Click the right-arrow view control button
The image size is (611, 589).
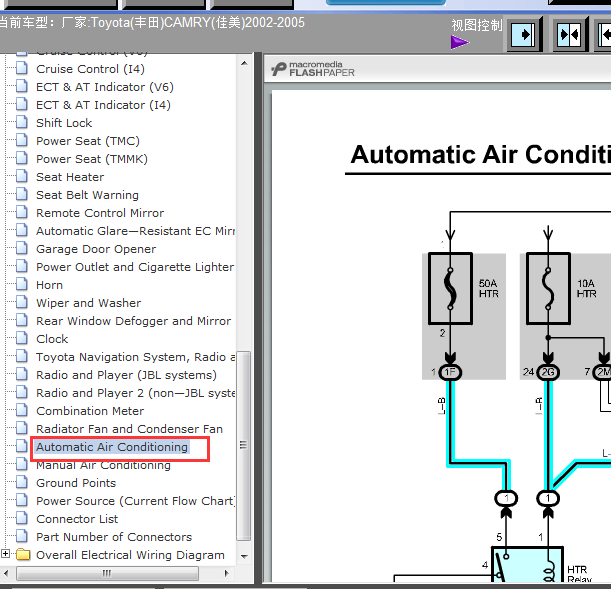click(524, 35)
